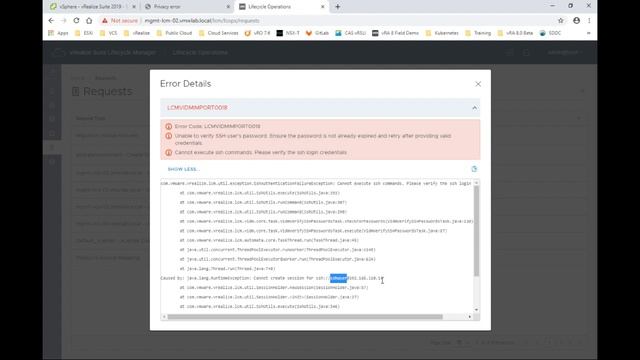This screenshot has height=360, width=640.
Task: Reload the current page
Action: (76, 20)
